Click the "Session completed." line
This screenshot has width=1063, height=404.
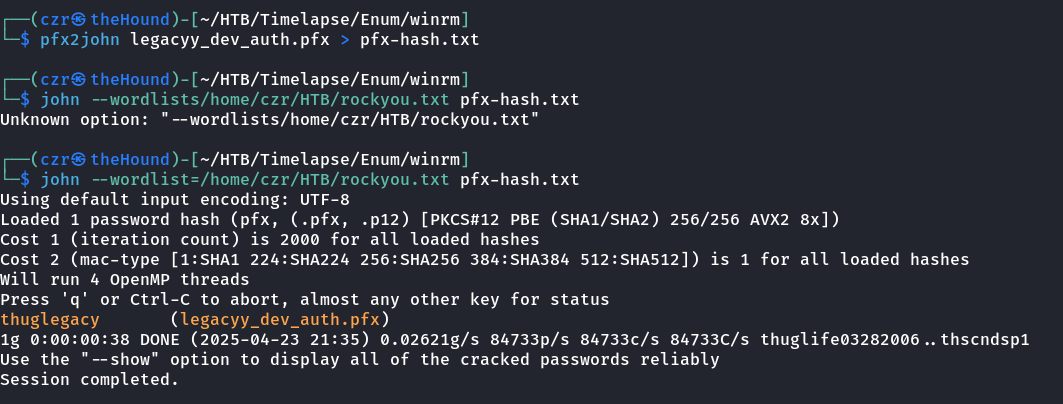(89, 380)
